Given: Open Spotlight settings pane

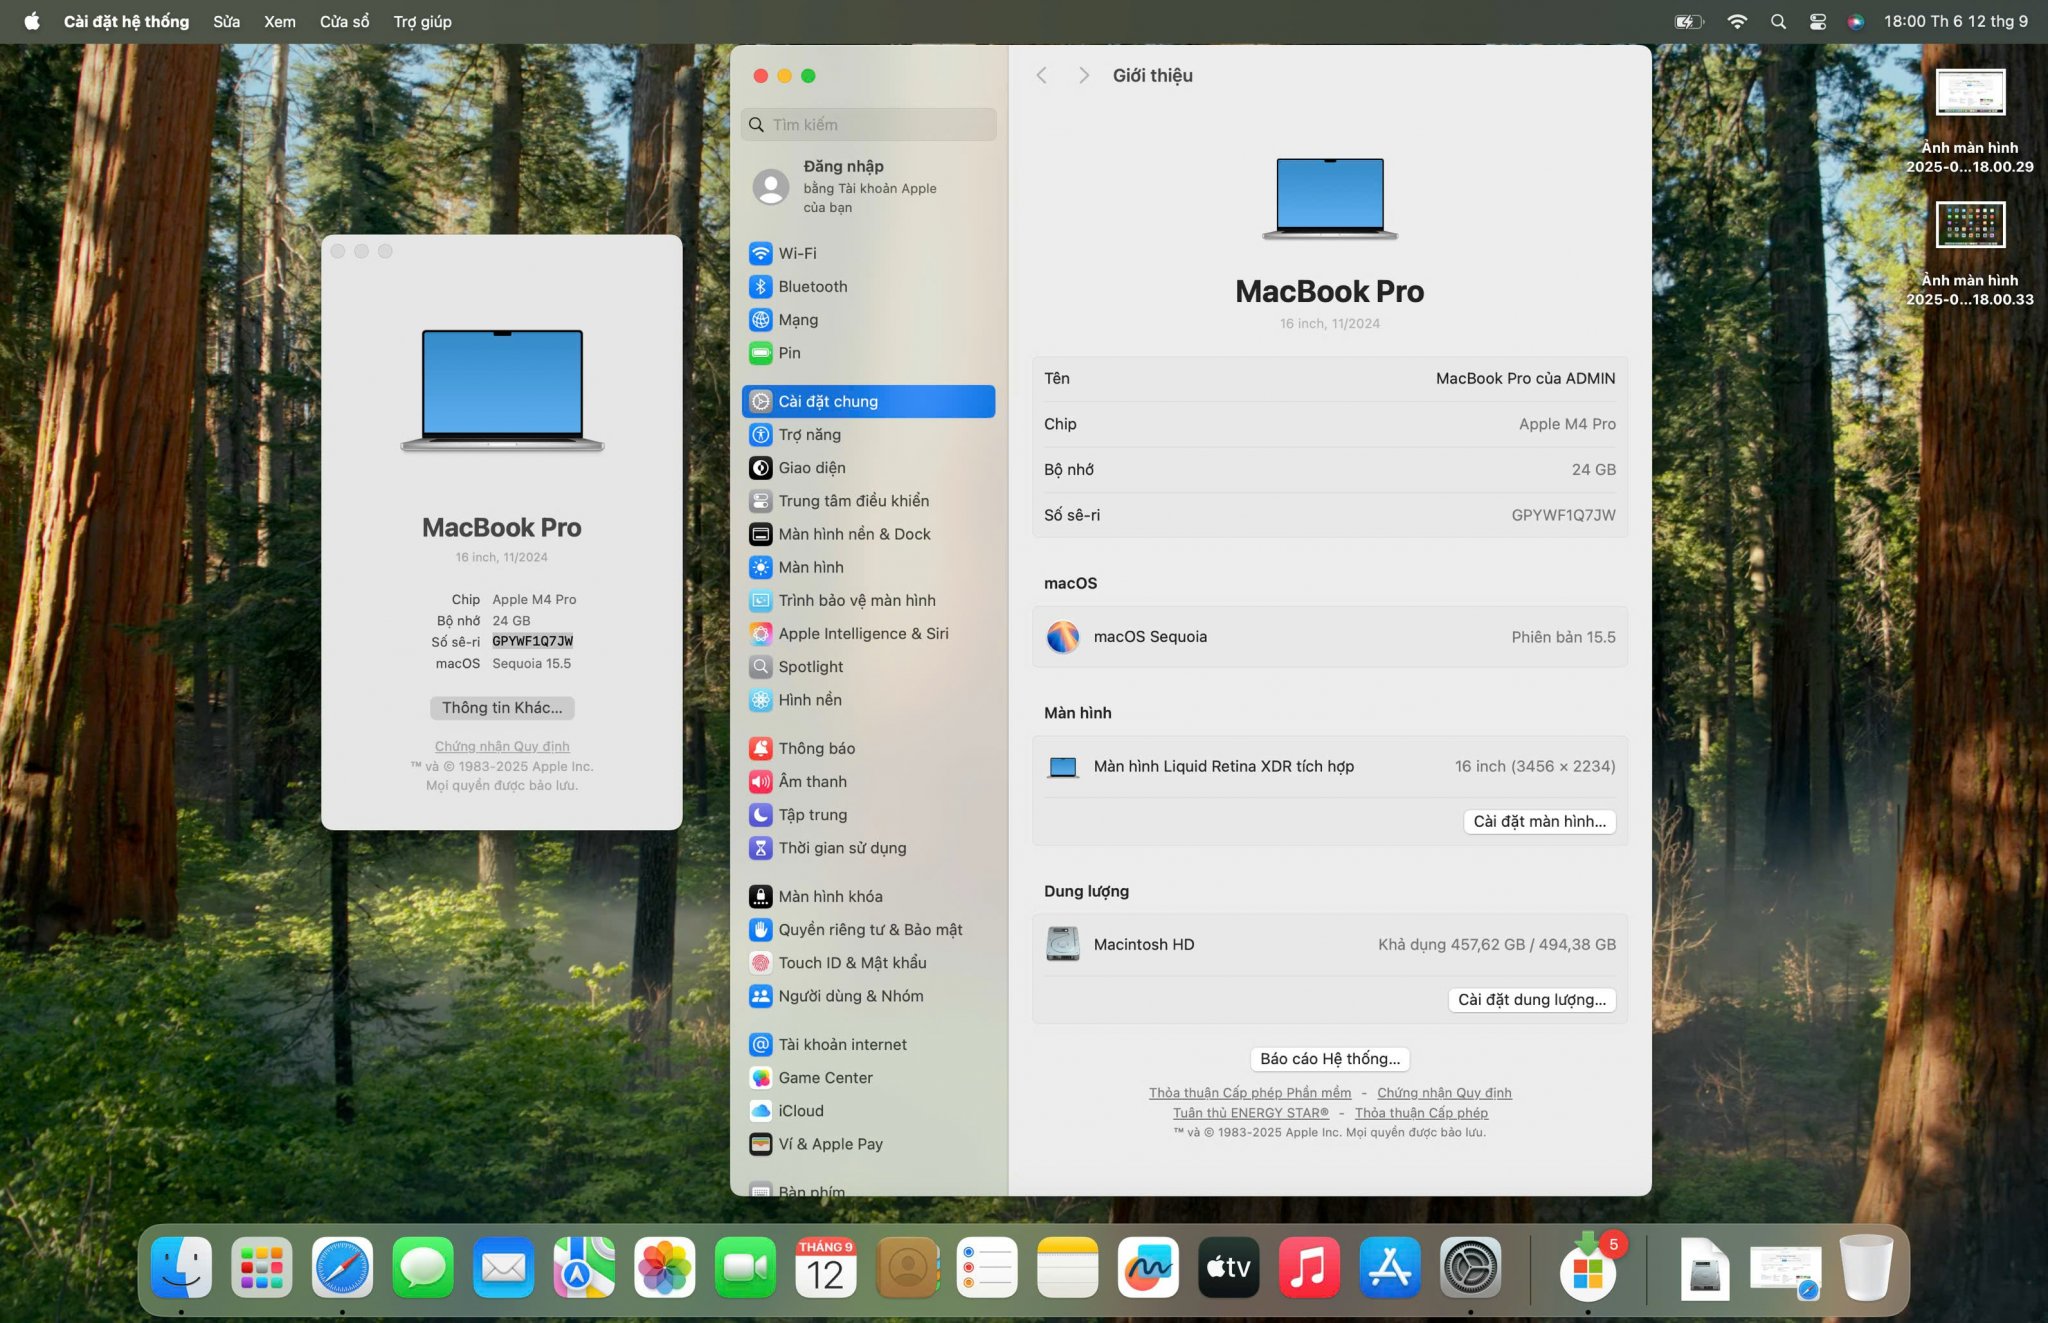Looking at the screenshot, I should 810,666.
